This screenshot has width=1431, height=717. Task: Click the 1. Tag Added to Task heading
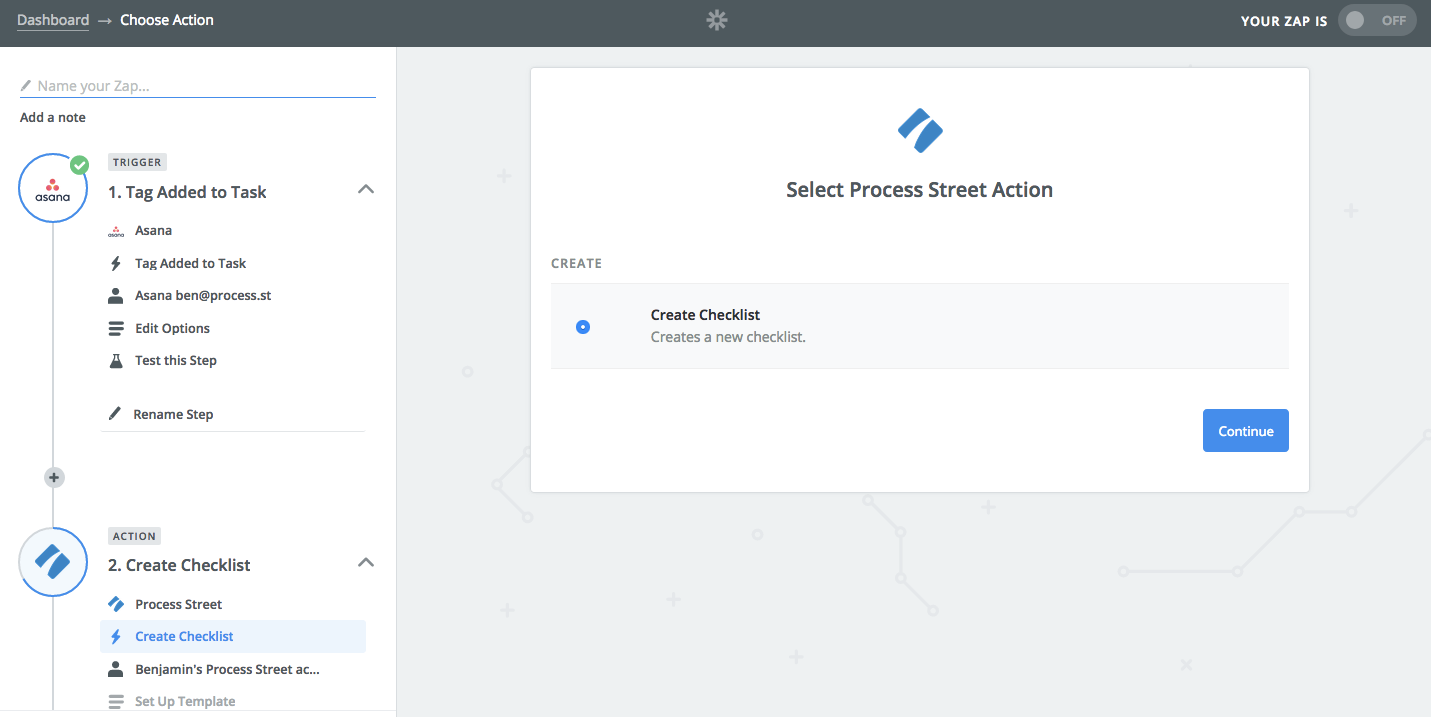pos(187,192)
